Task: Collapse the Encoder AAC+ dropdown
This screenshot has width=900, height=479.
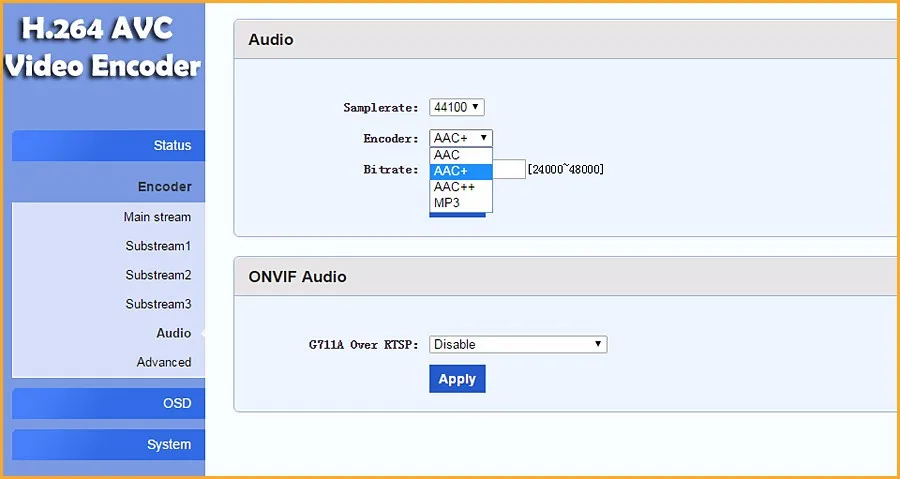Action: pyautogui.click(x=461, y=138)
